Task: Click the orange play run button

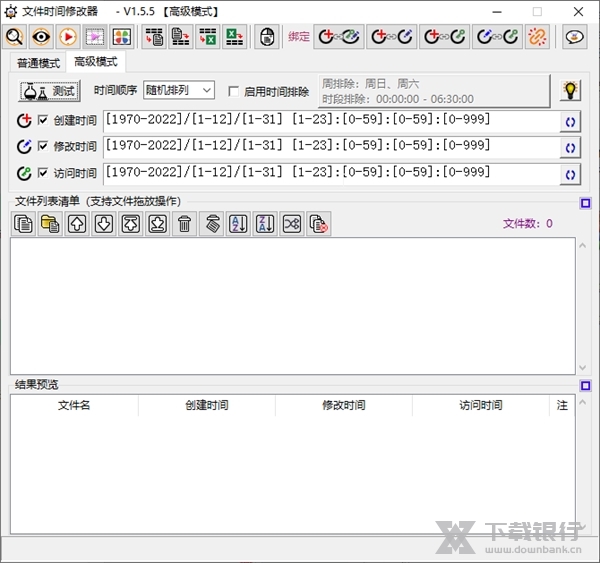Action: pyautogui.click(x=68, y=37)
